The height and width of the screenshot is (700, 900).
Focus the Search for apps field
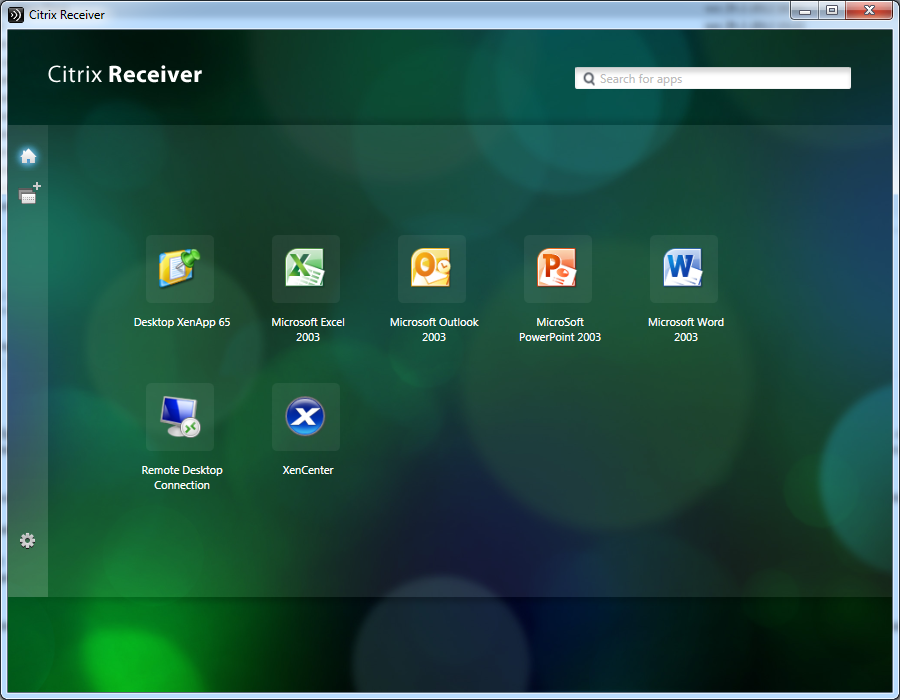point(713,78)
